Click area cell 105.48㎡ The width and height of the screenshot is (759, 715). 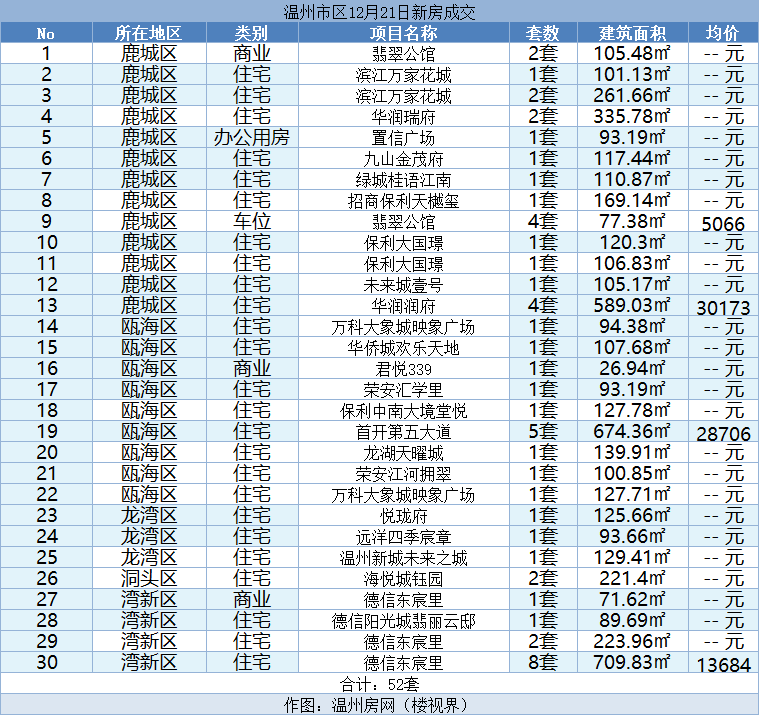[632, 53]
